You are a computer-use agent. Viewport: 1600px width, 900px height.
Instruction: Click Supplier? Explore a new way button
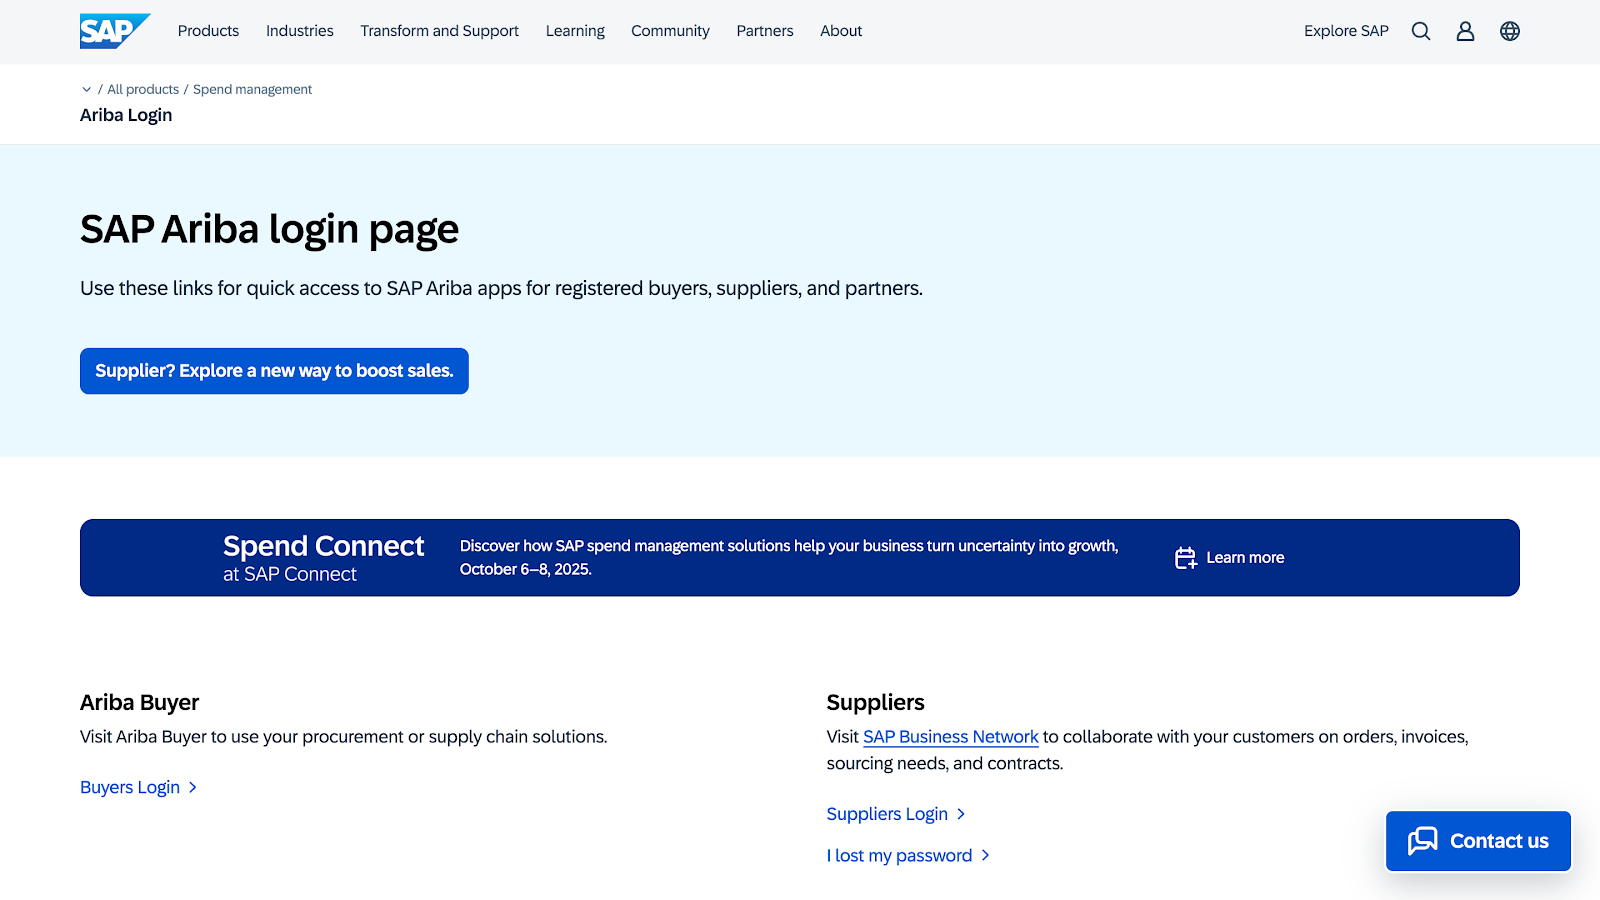[274, 371]
